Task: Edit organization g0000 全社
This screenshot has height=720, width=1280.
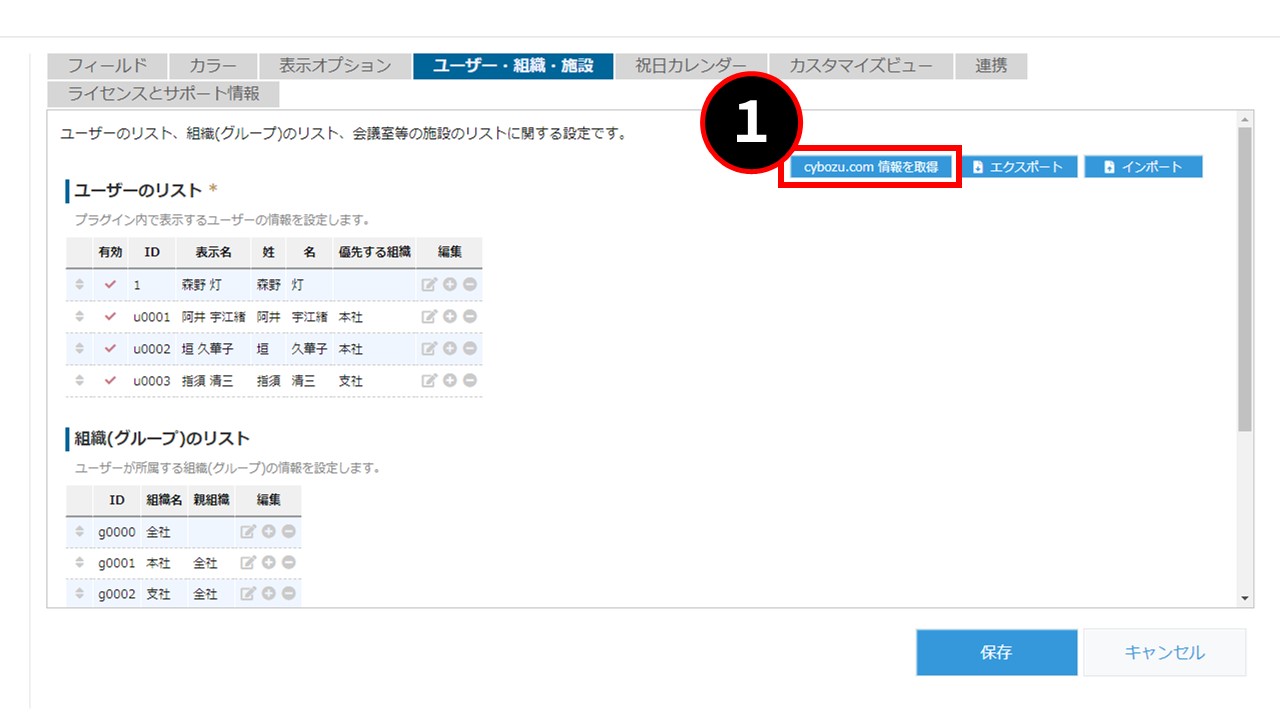Action: 248,532
